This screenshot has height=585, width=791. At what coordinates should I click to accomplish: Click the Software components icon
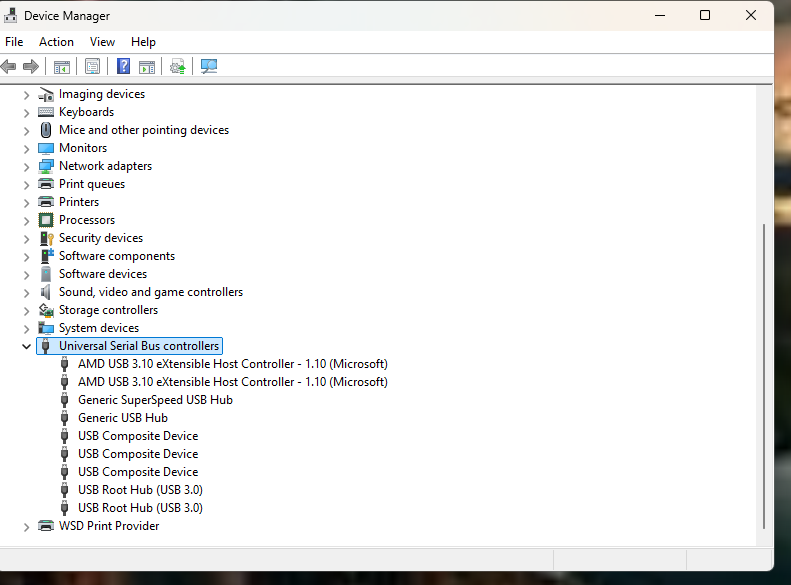46,256
